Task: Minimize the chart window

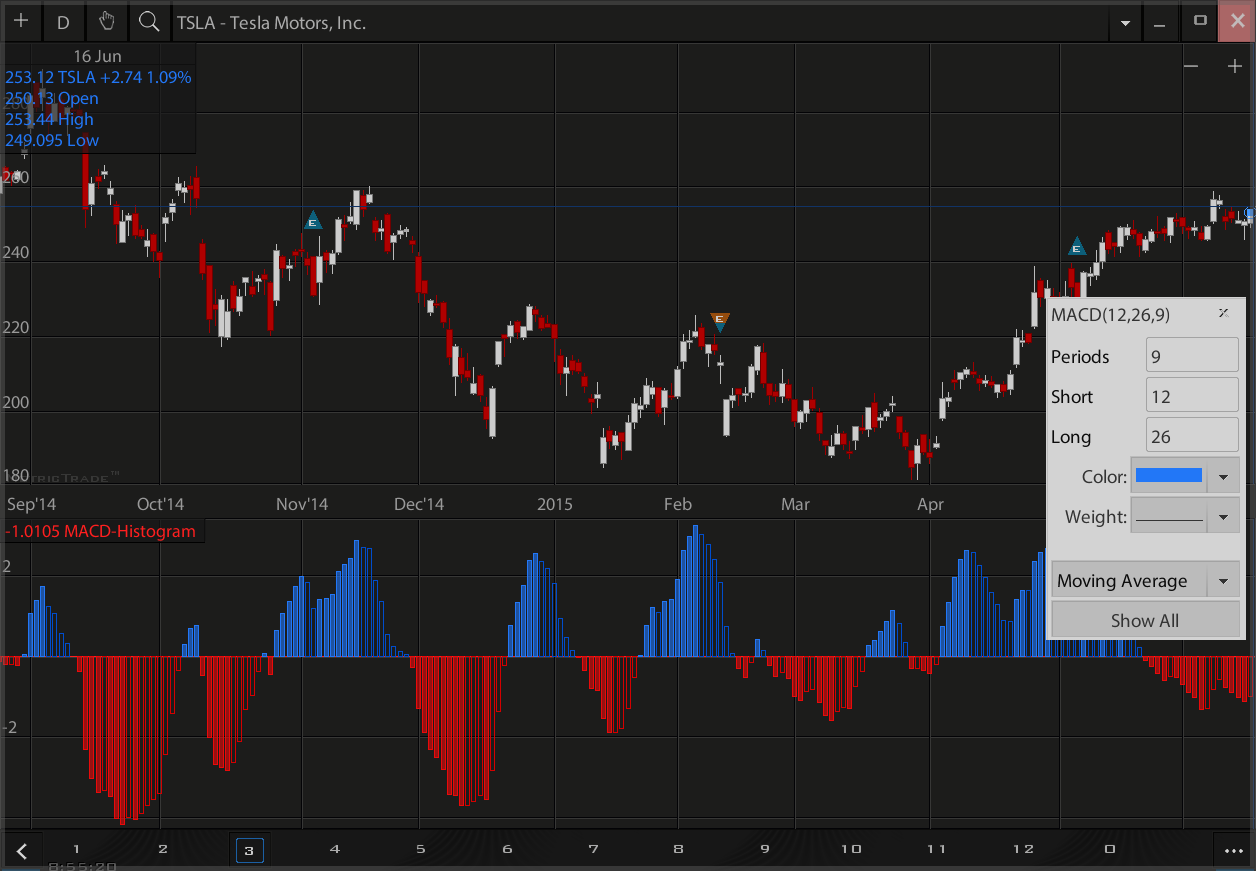Action: click(x=1160, y=22)
